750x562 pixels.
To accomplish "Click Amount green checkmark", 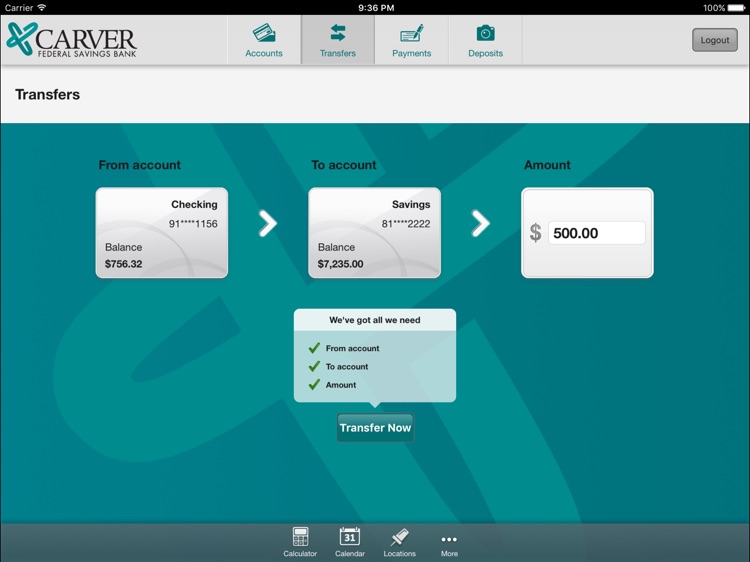I will click(314, 385).
